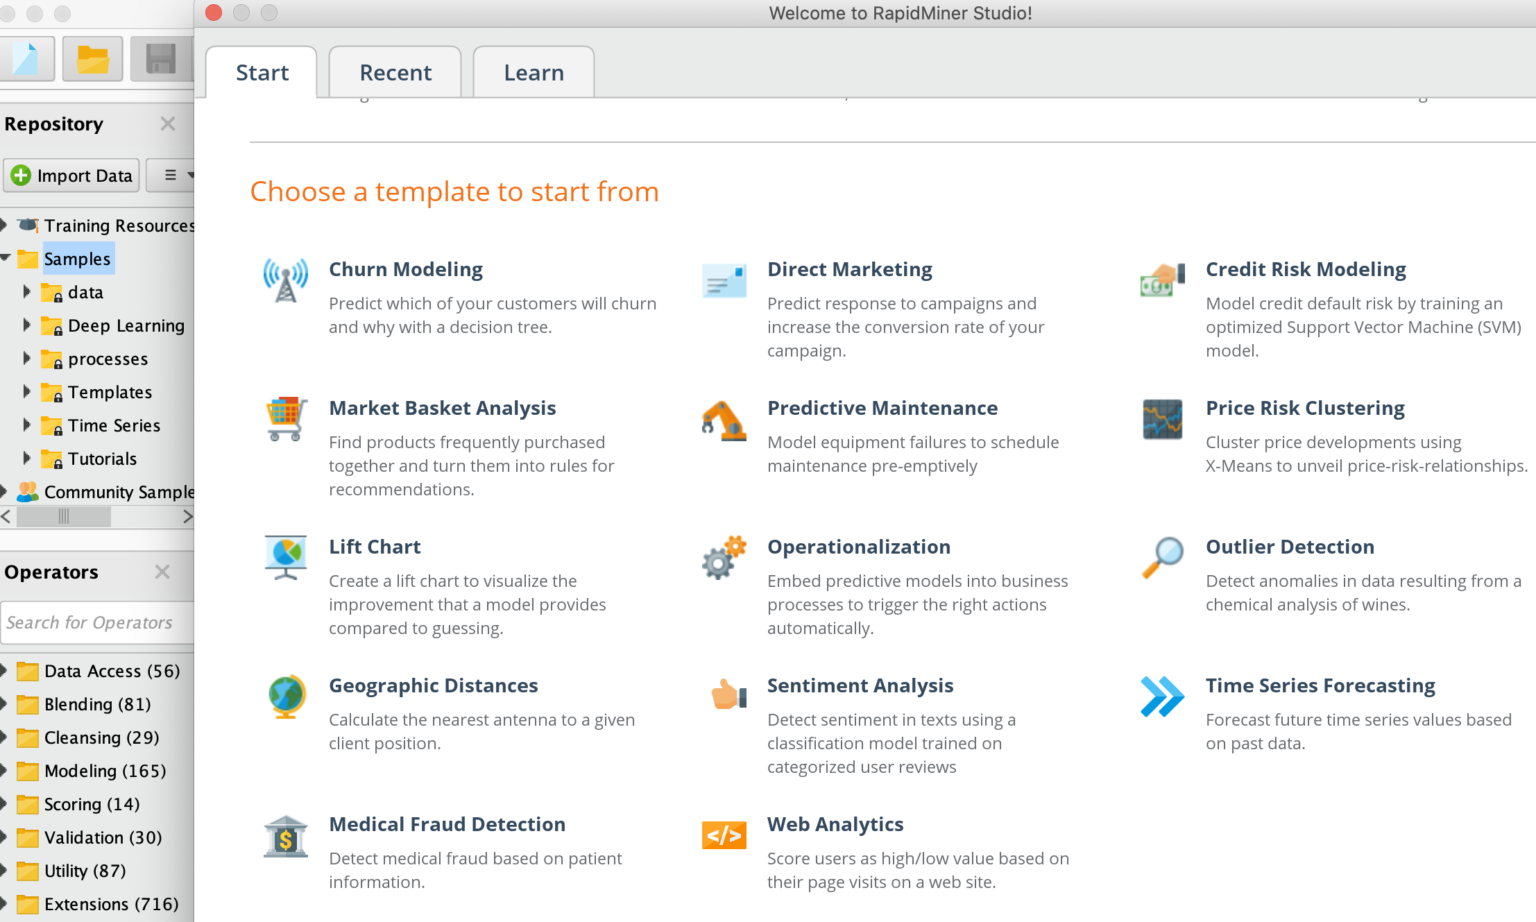This screenshot has width=1536, height=922.
Task: Click the repository scrollbar left arrow
Action: [6, 516]
